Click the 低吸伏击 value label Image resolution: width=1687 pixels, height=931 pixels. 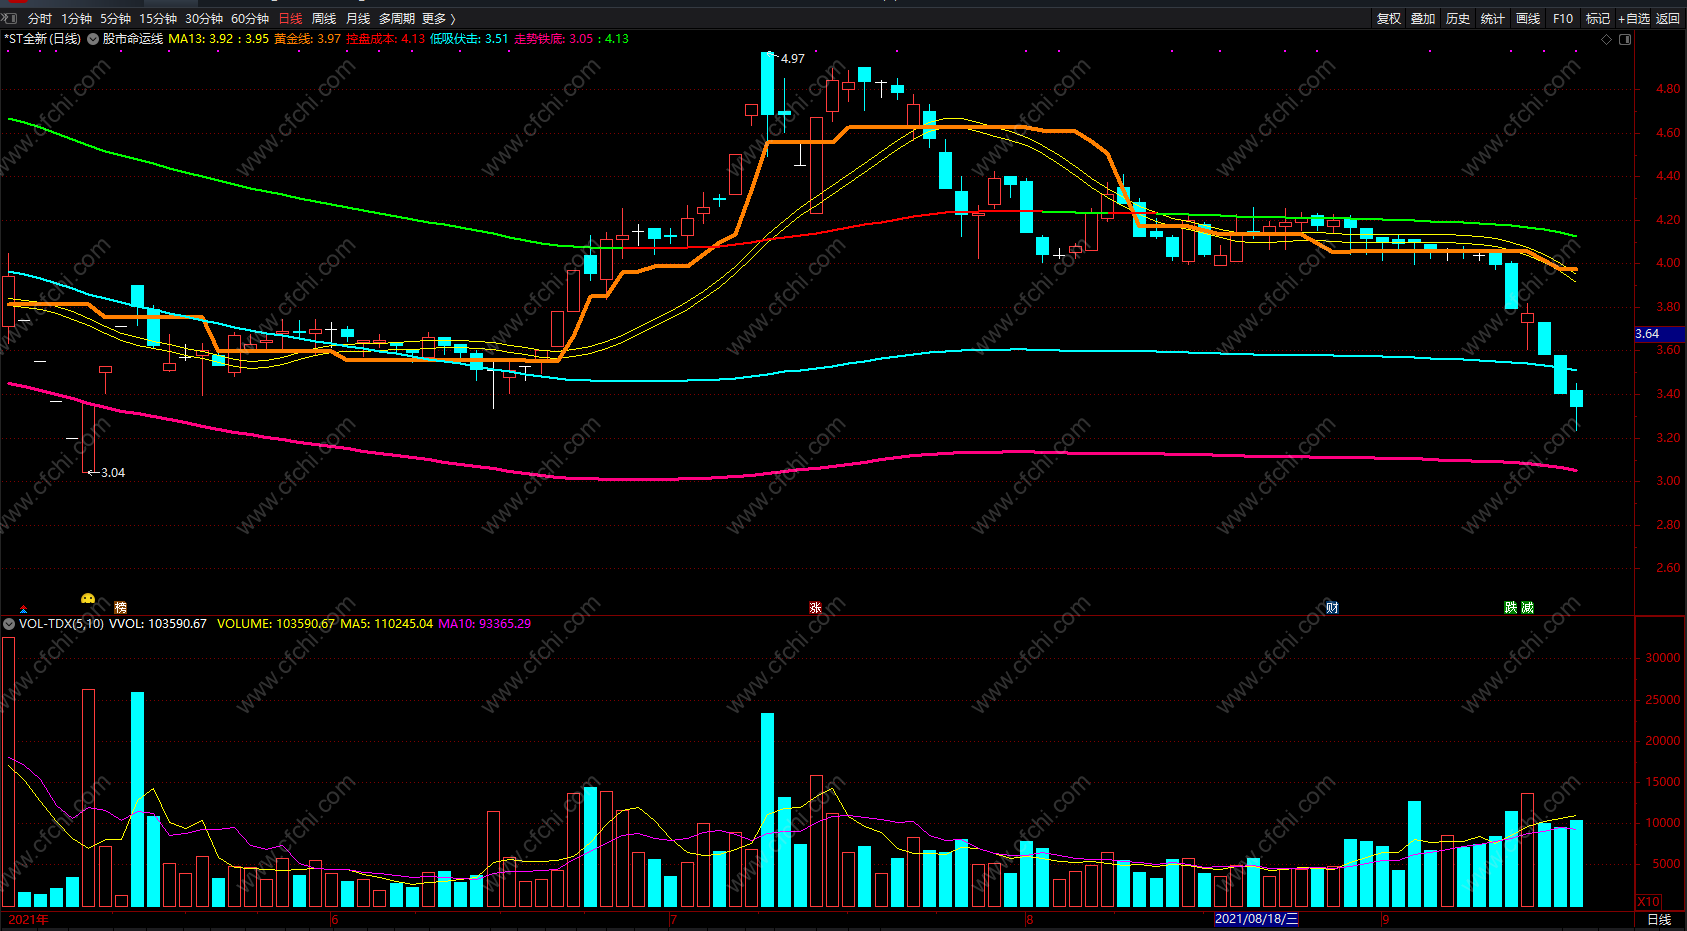coord(469,39)
